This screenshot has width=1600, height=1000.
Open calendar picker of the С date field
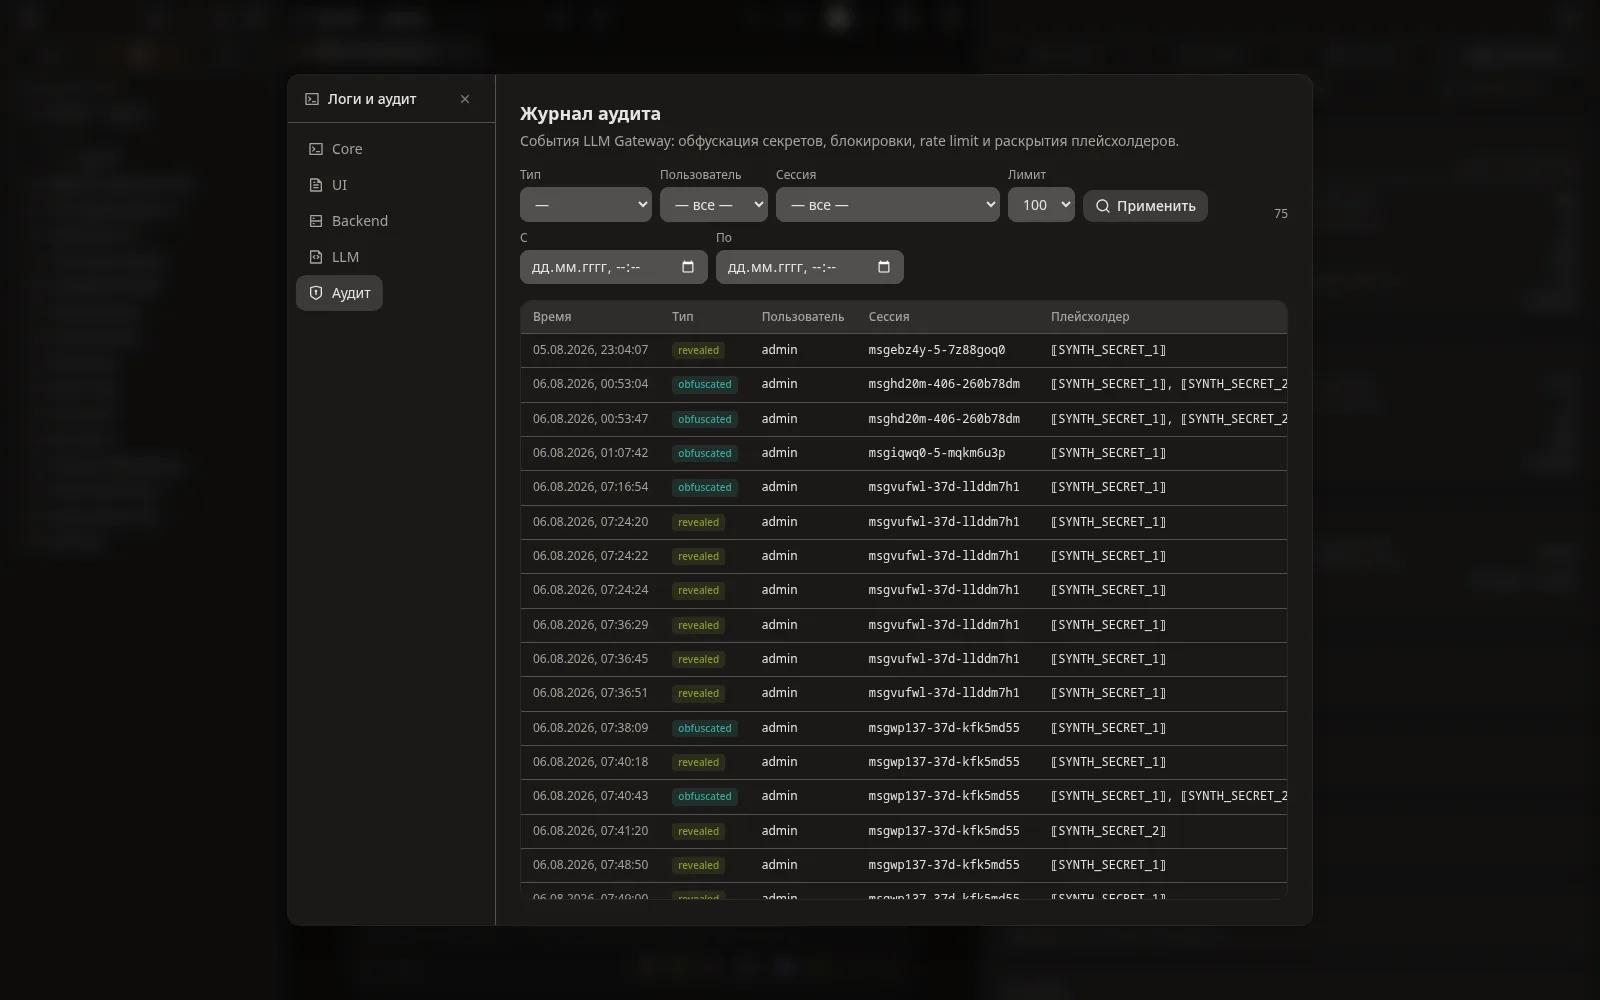pyautogui.click(x=688, y=267)
